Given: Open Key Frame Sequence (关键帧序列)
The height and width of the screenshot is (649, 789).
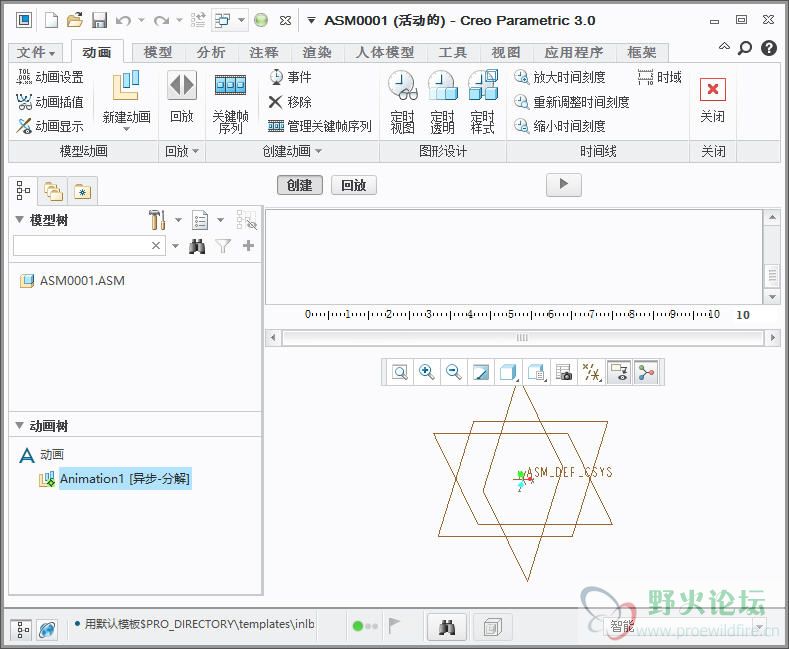Looking at the screenshot, I should pyautogui.click(x=230, y=103).
